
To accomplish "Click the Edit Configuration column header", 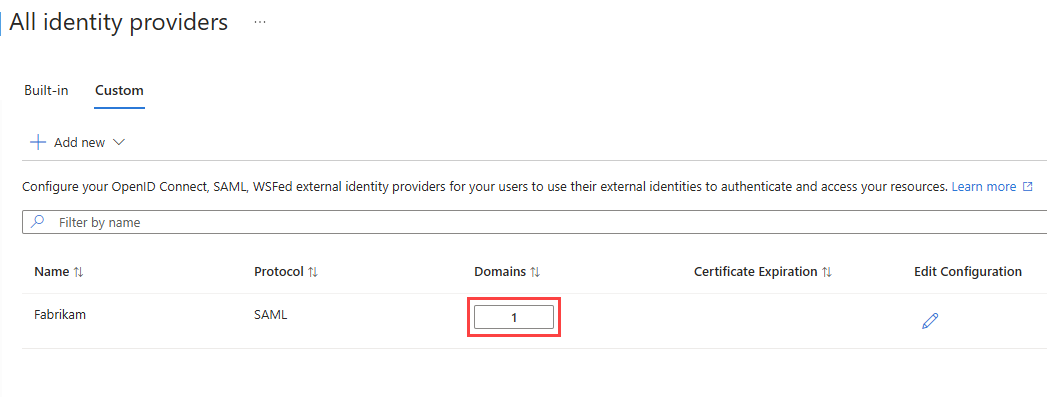I will (x=968, y=272).
